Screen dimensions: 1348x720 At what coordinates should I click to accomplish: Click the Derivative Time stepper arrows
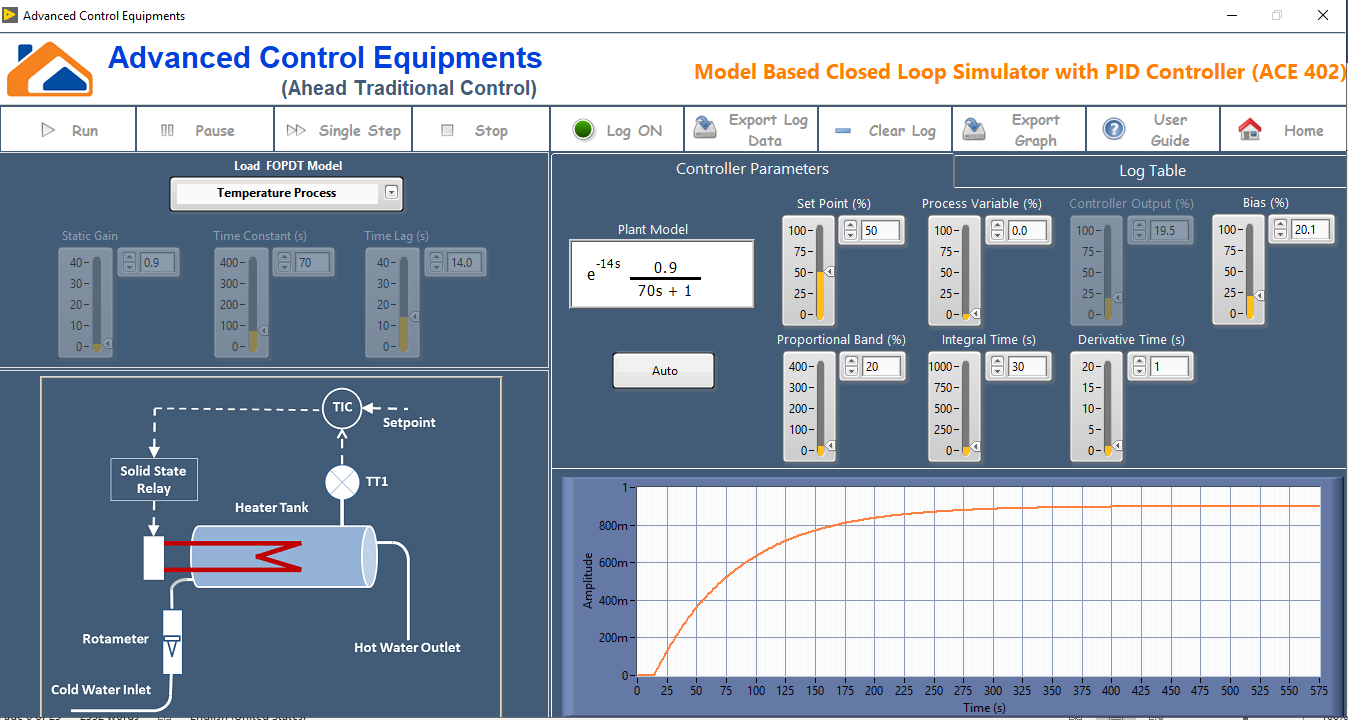point(1139,367)
